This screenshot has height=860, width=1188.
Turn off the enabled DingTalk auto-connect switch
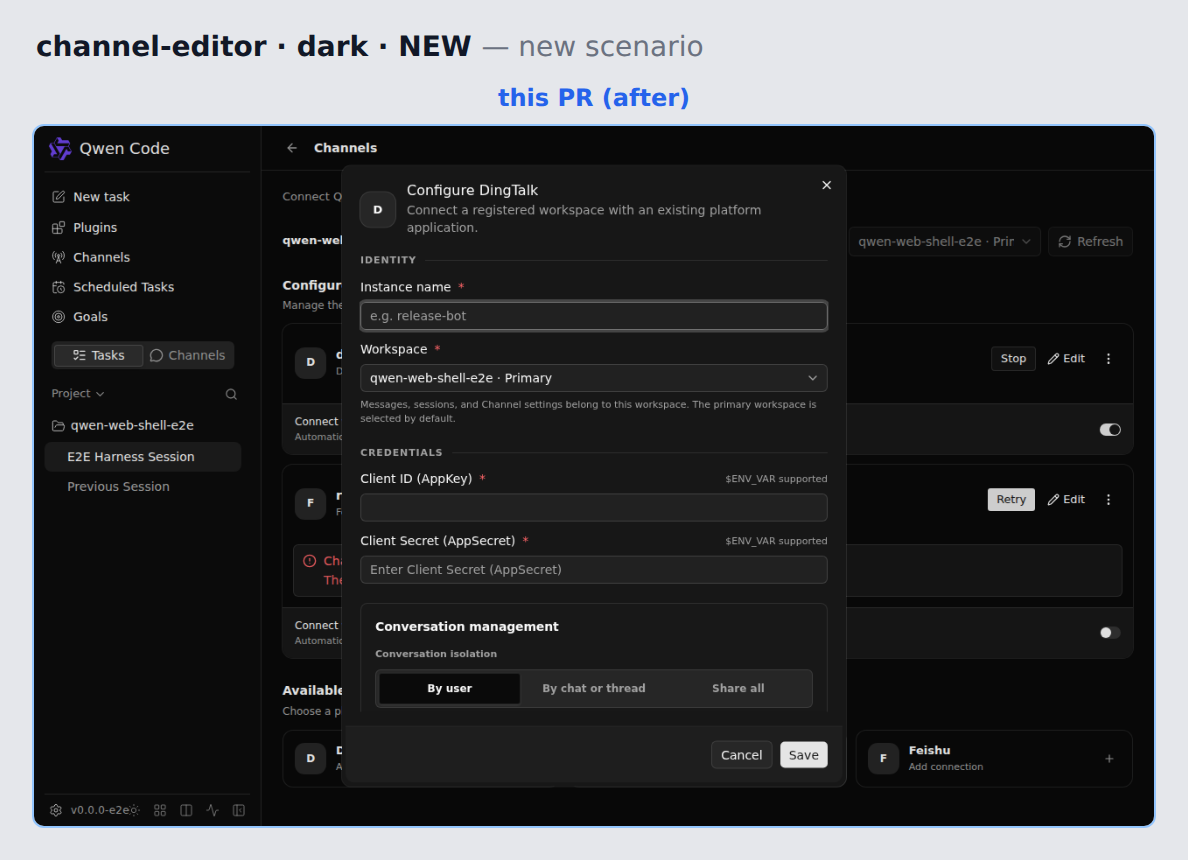(x=1110, y=430)
